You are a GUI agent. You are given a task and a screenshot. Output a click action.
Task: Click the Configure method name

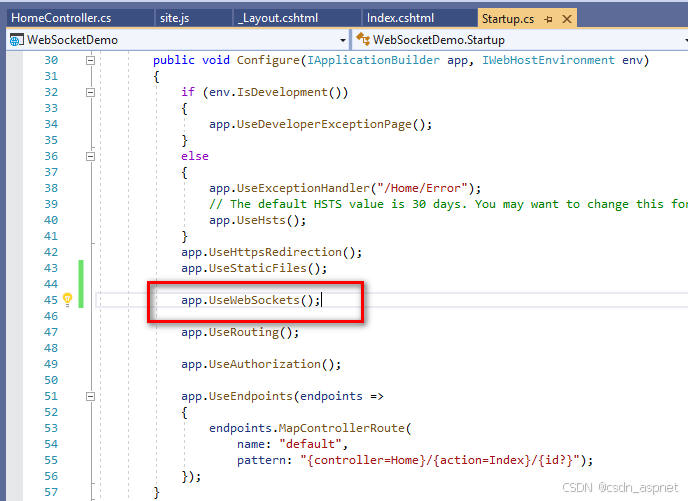(x=268, y=61)
